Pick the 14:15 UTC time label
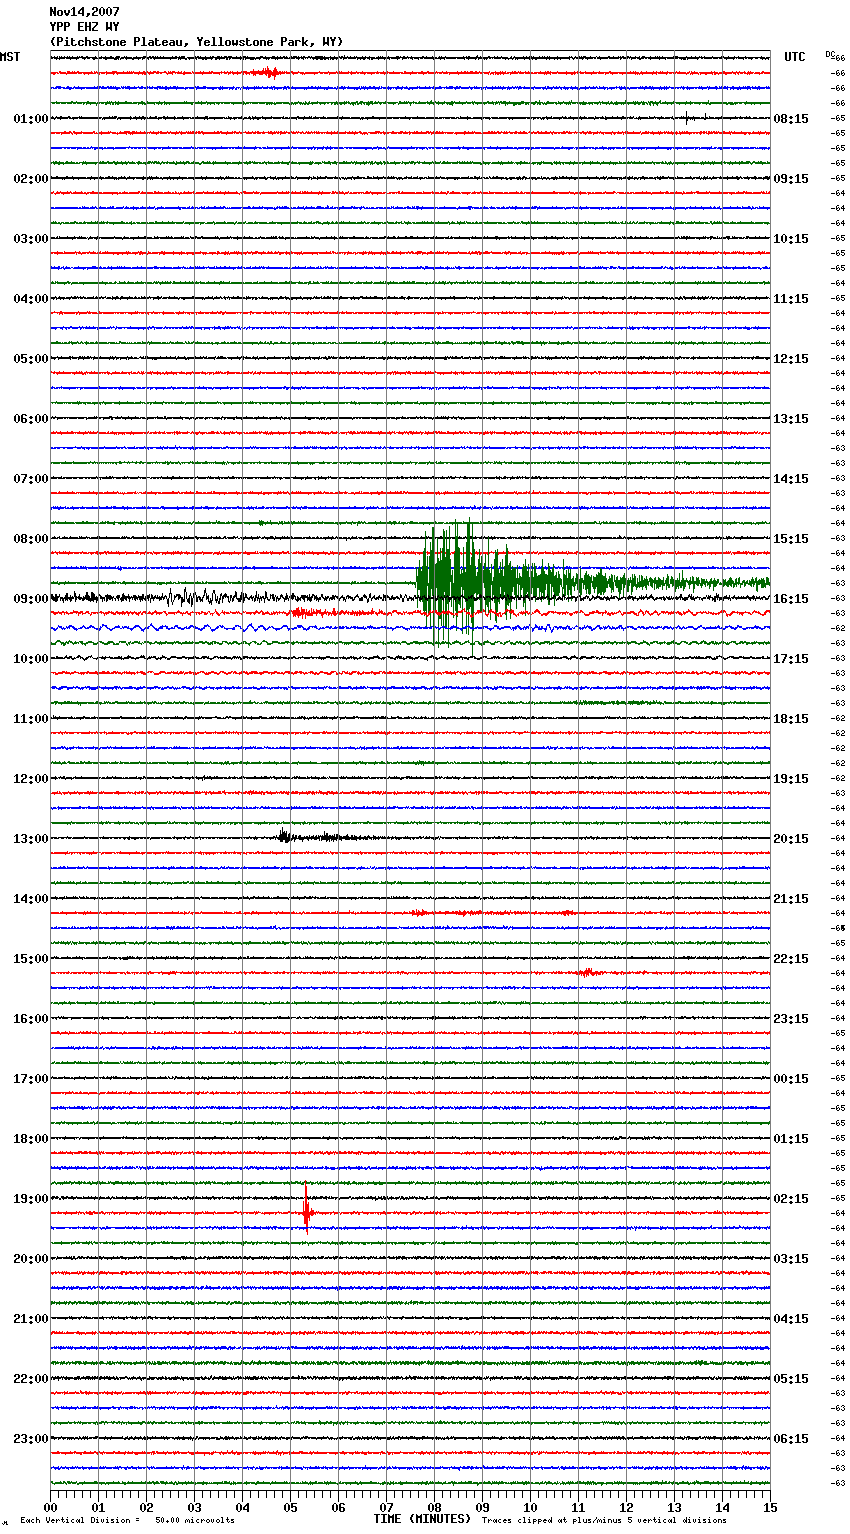 (x=791, y=479)
